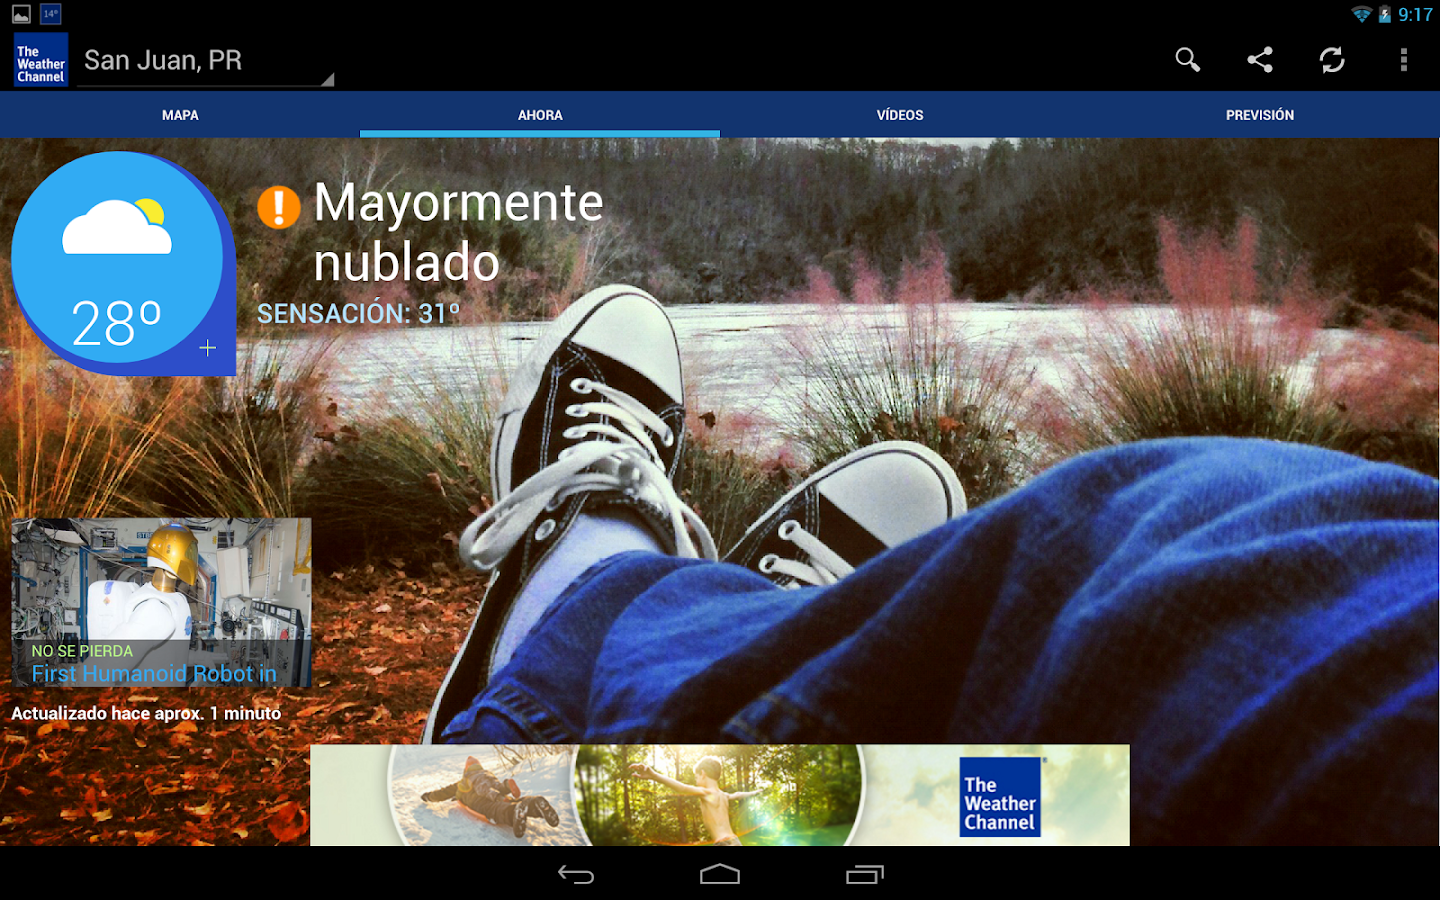
Task: Open The Weather Channel app logo
Action: pos(41,60)
